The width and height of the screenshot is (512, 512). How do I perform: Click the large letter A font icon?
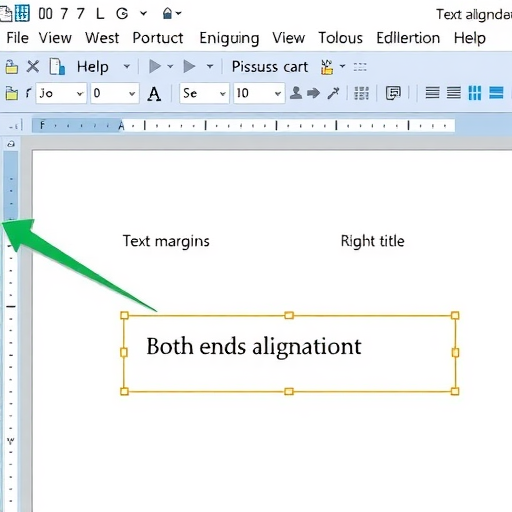coord(154,94)
